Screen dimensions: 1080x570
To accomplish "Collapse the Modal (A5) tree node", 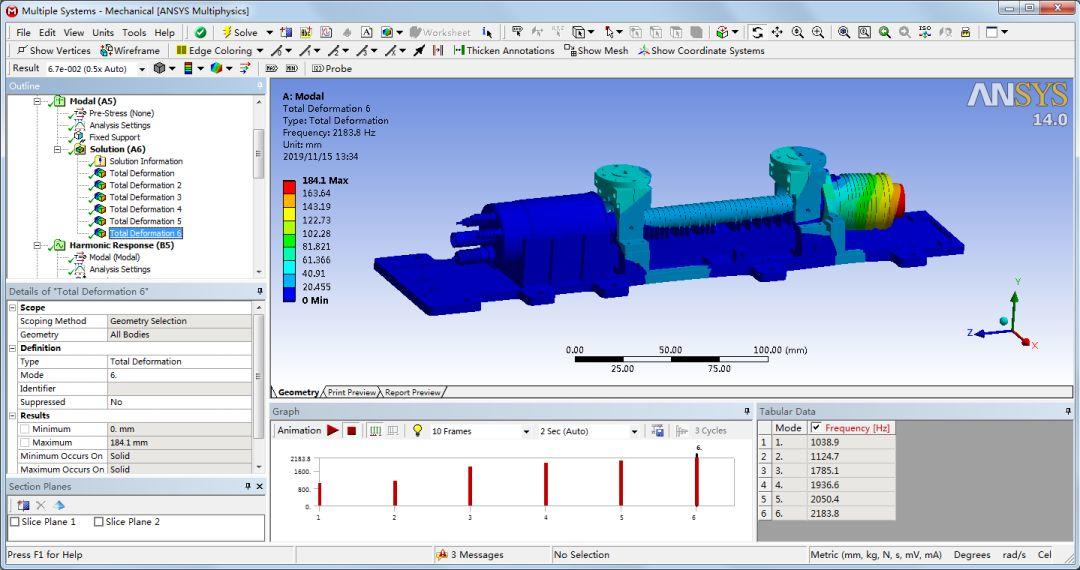I will [x=38, y=101].
